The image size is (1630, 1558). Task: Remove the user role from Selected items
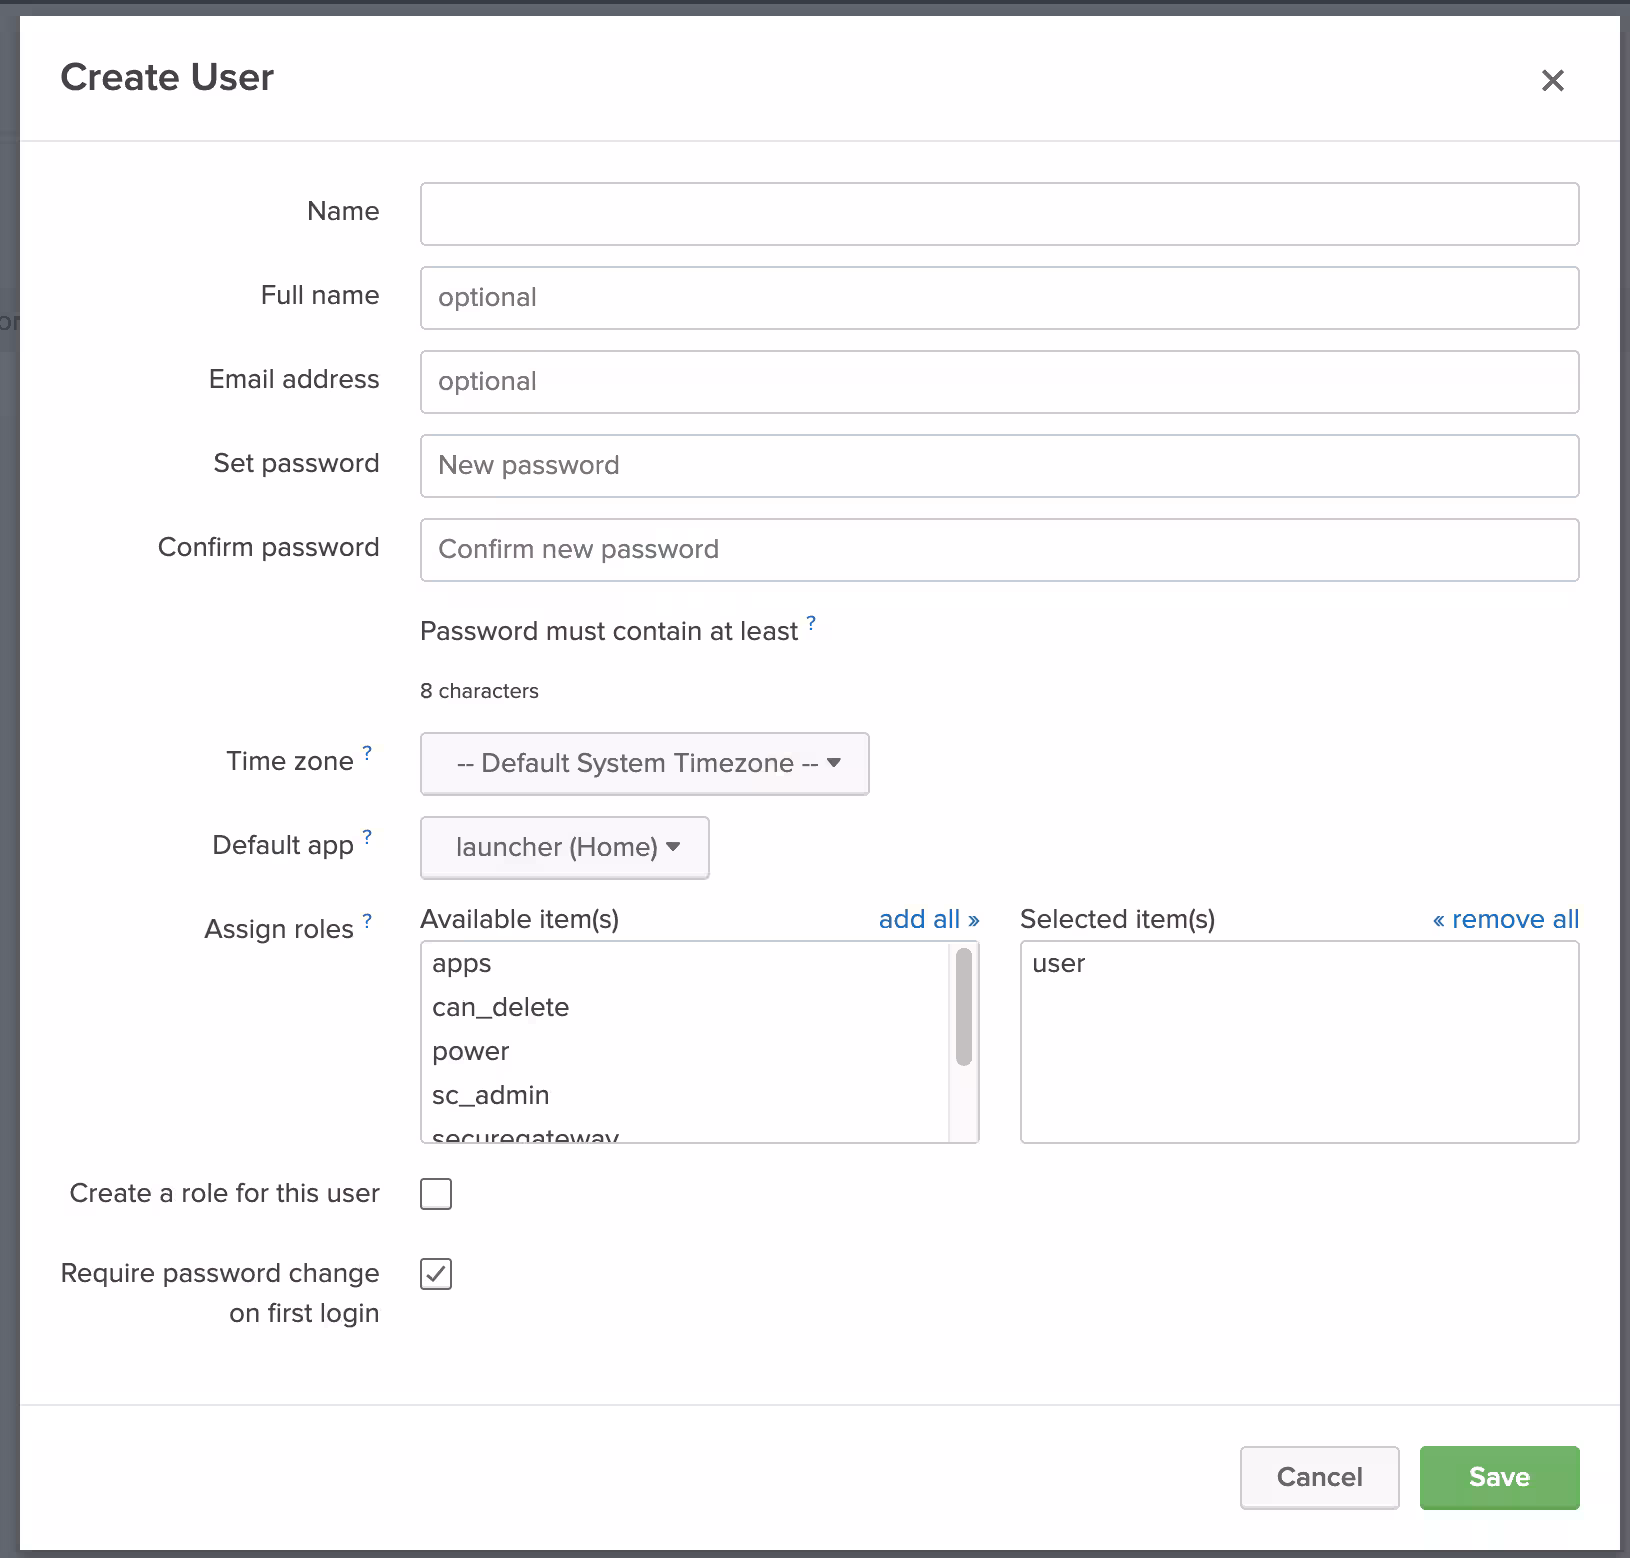(x=1058, y=964)
